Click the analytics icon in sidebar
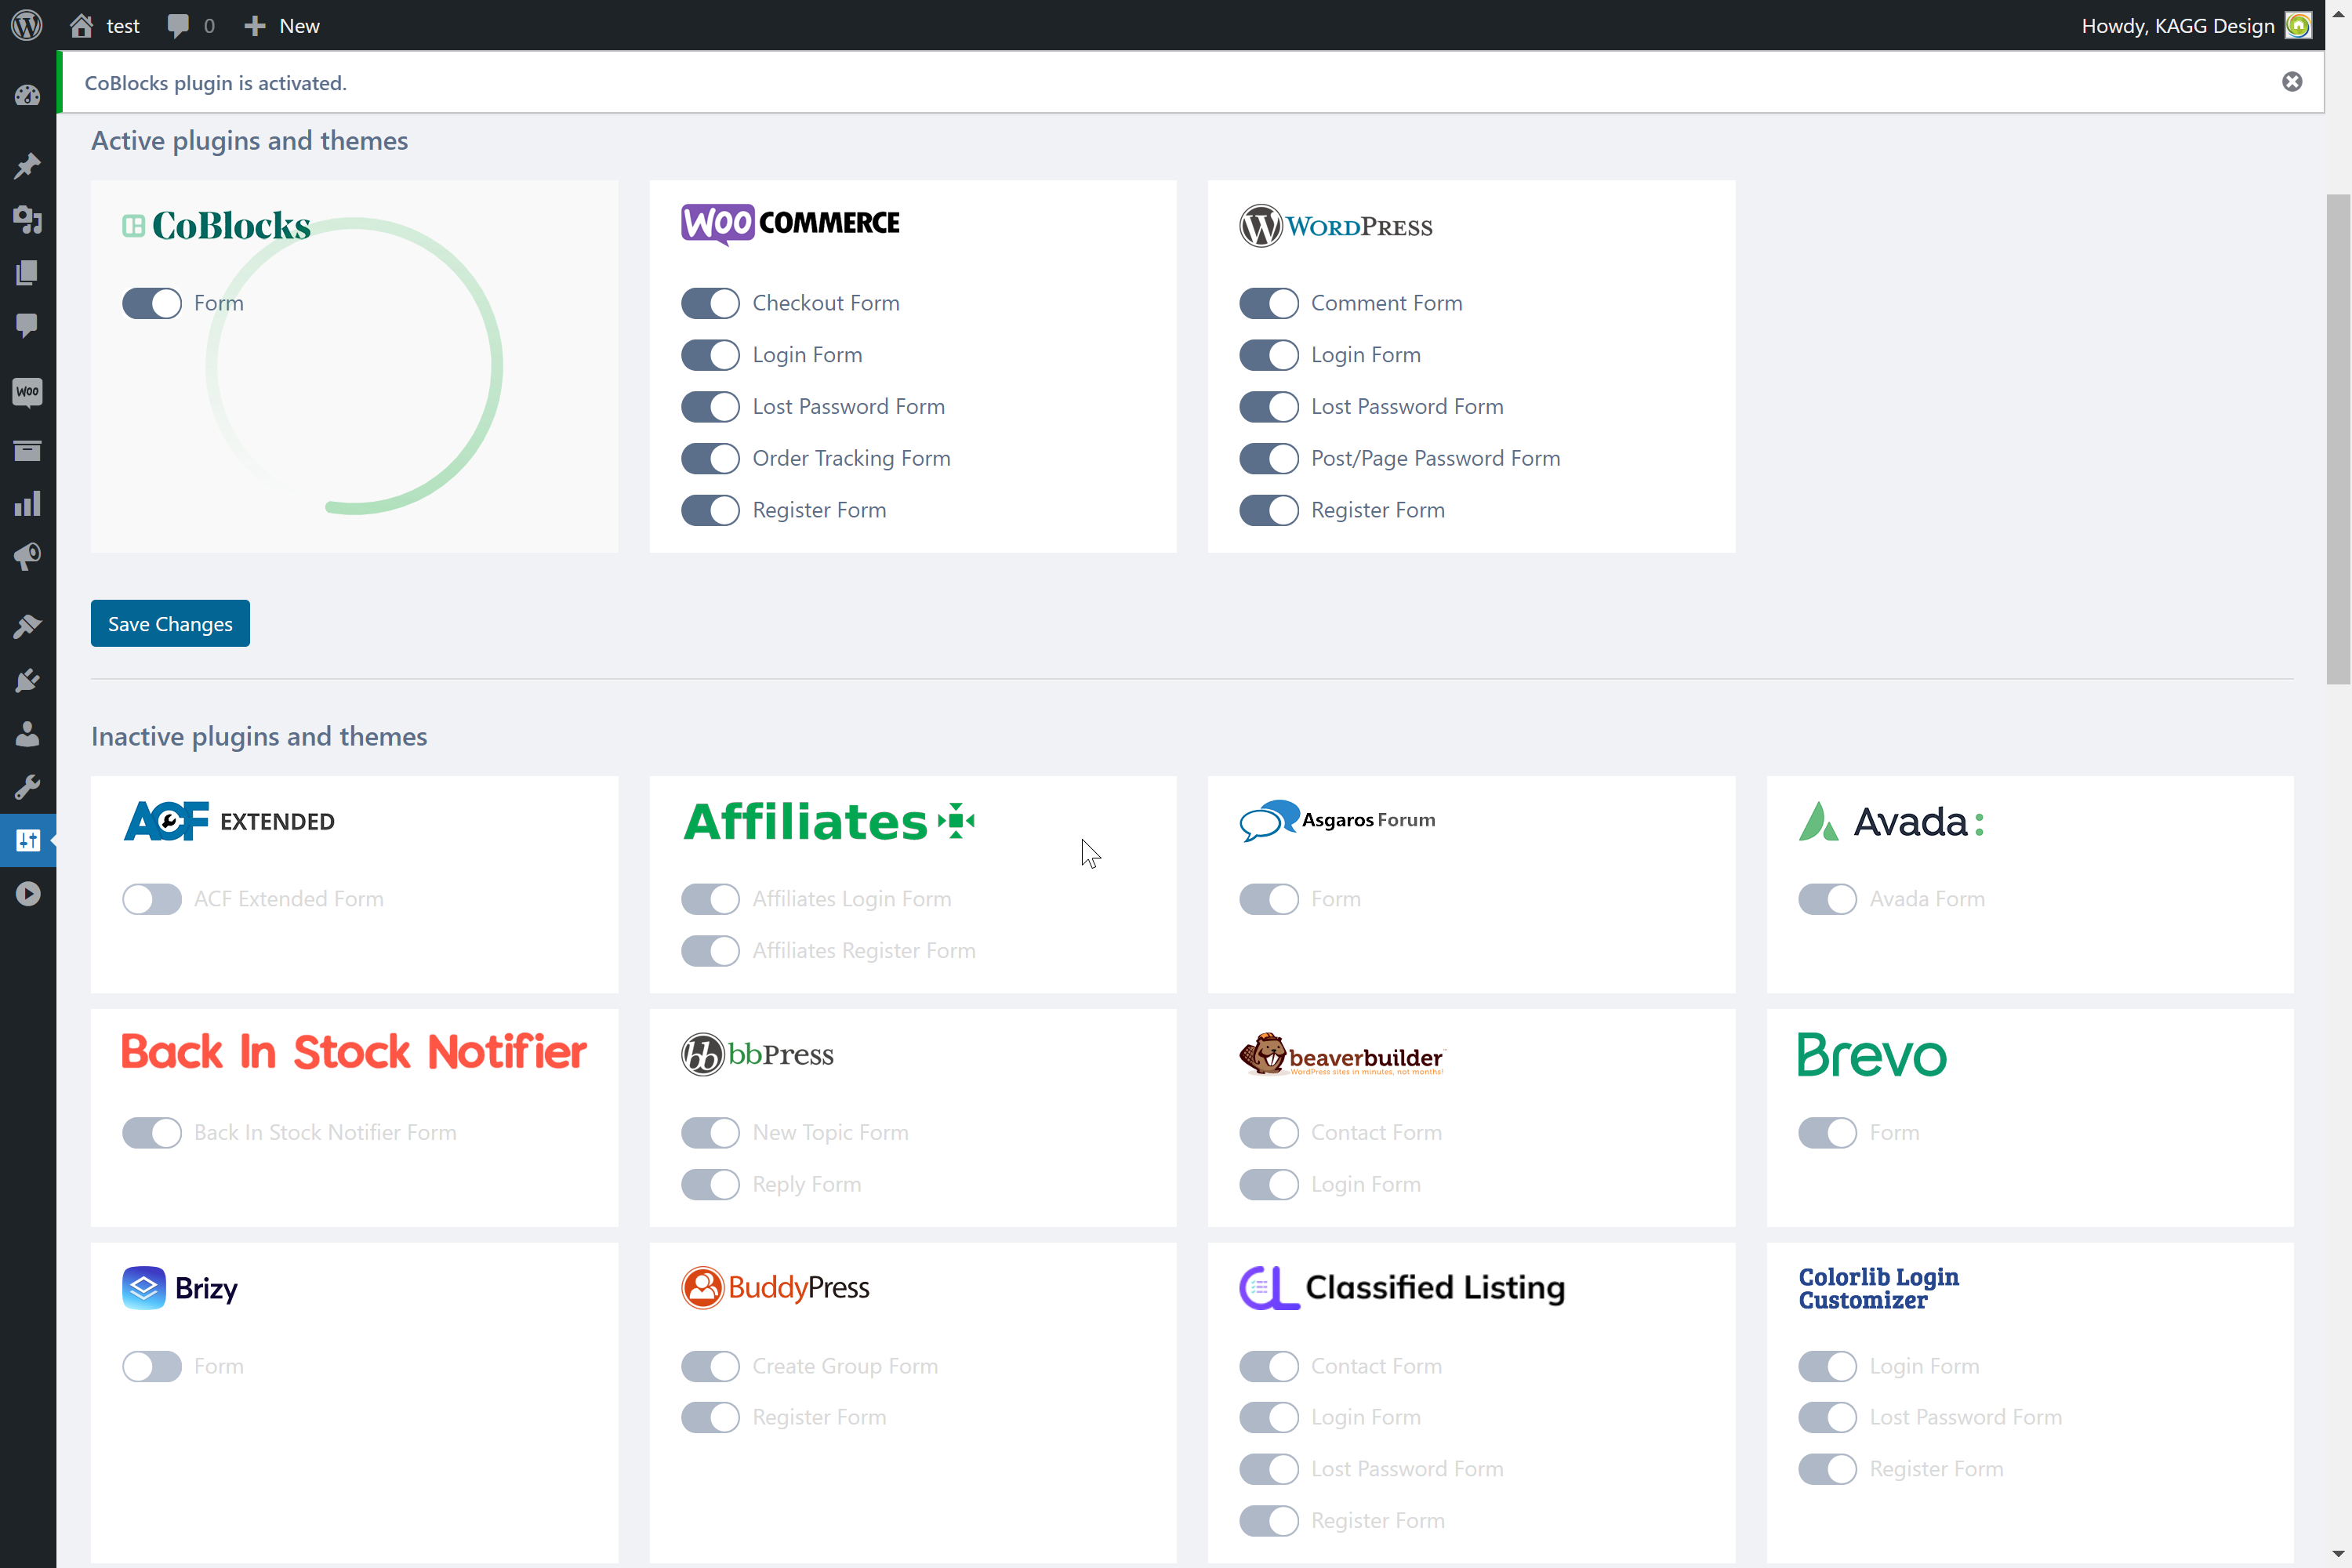Screen dimensions: 2352x1568 pyautogui.click(x=26, y=504)
